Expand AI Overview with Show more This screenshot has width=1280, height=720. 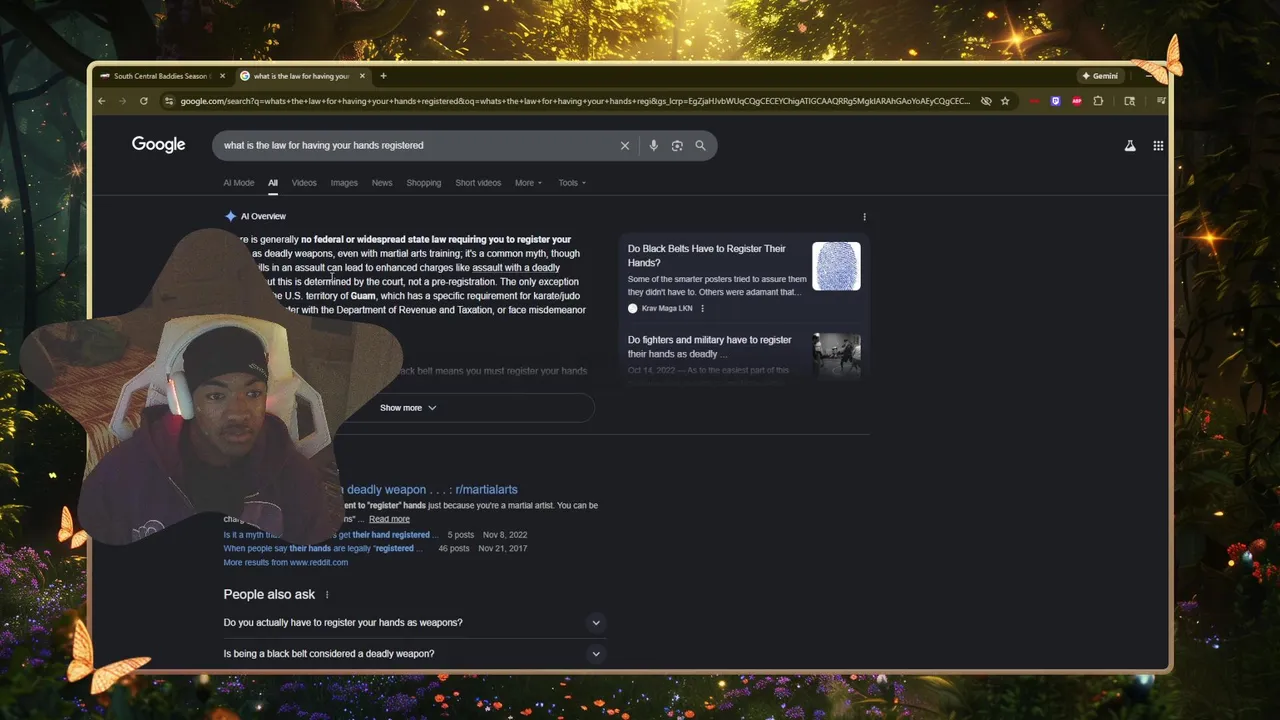click(x=408, y=408)
